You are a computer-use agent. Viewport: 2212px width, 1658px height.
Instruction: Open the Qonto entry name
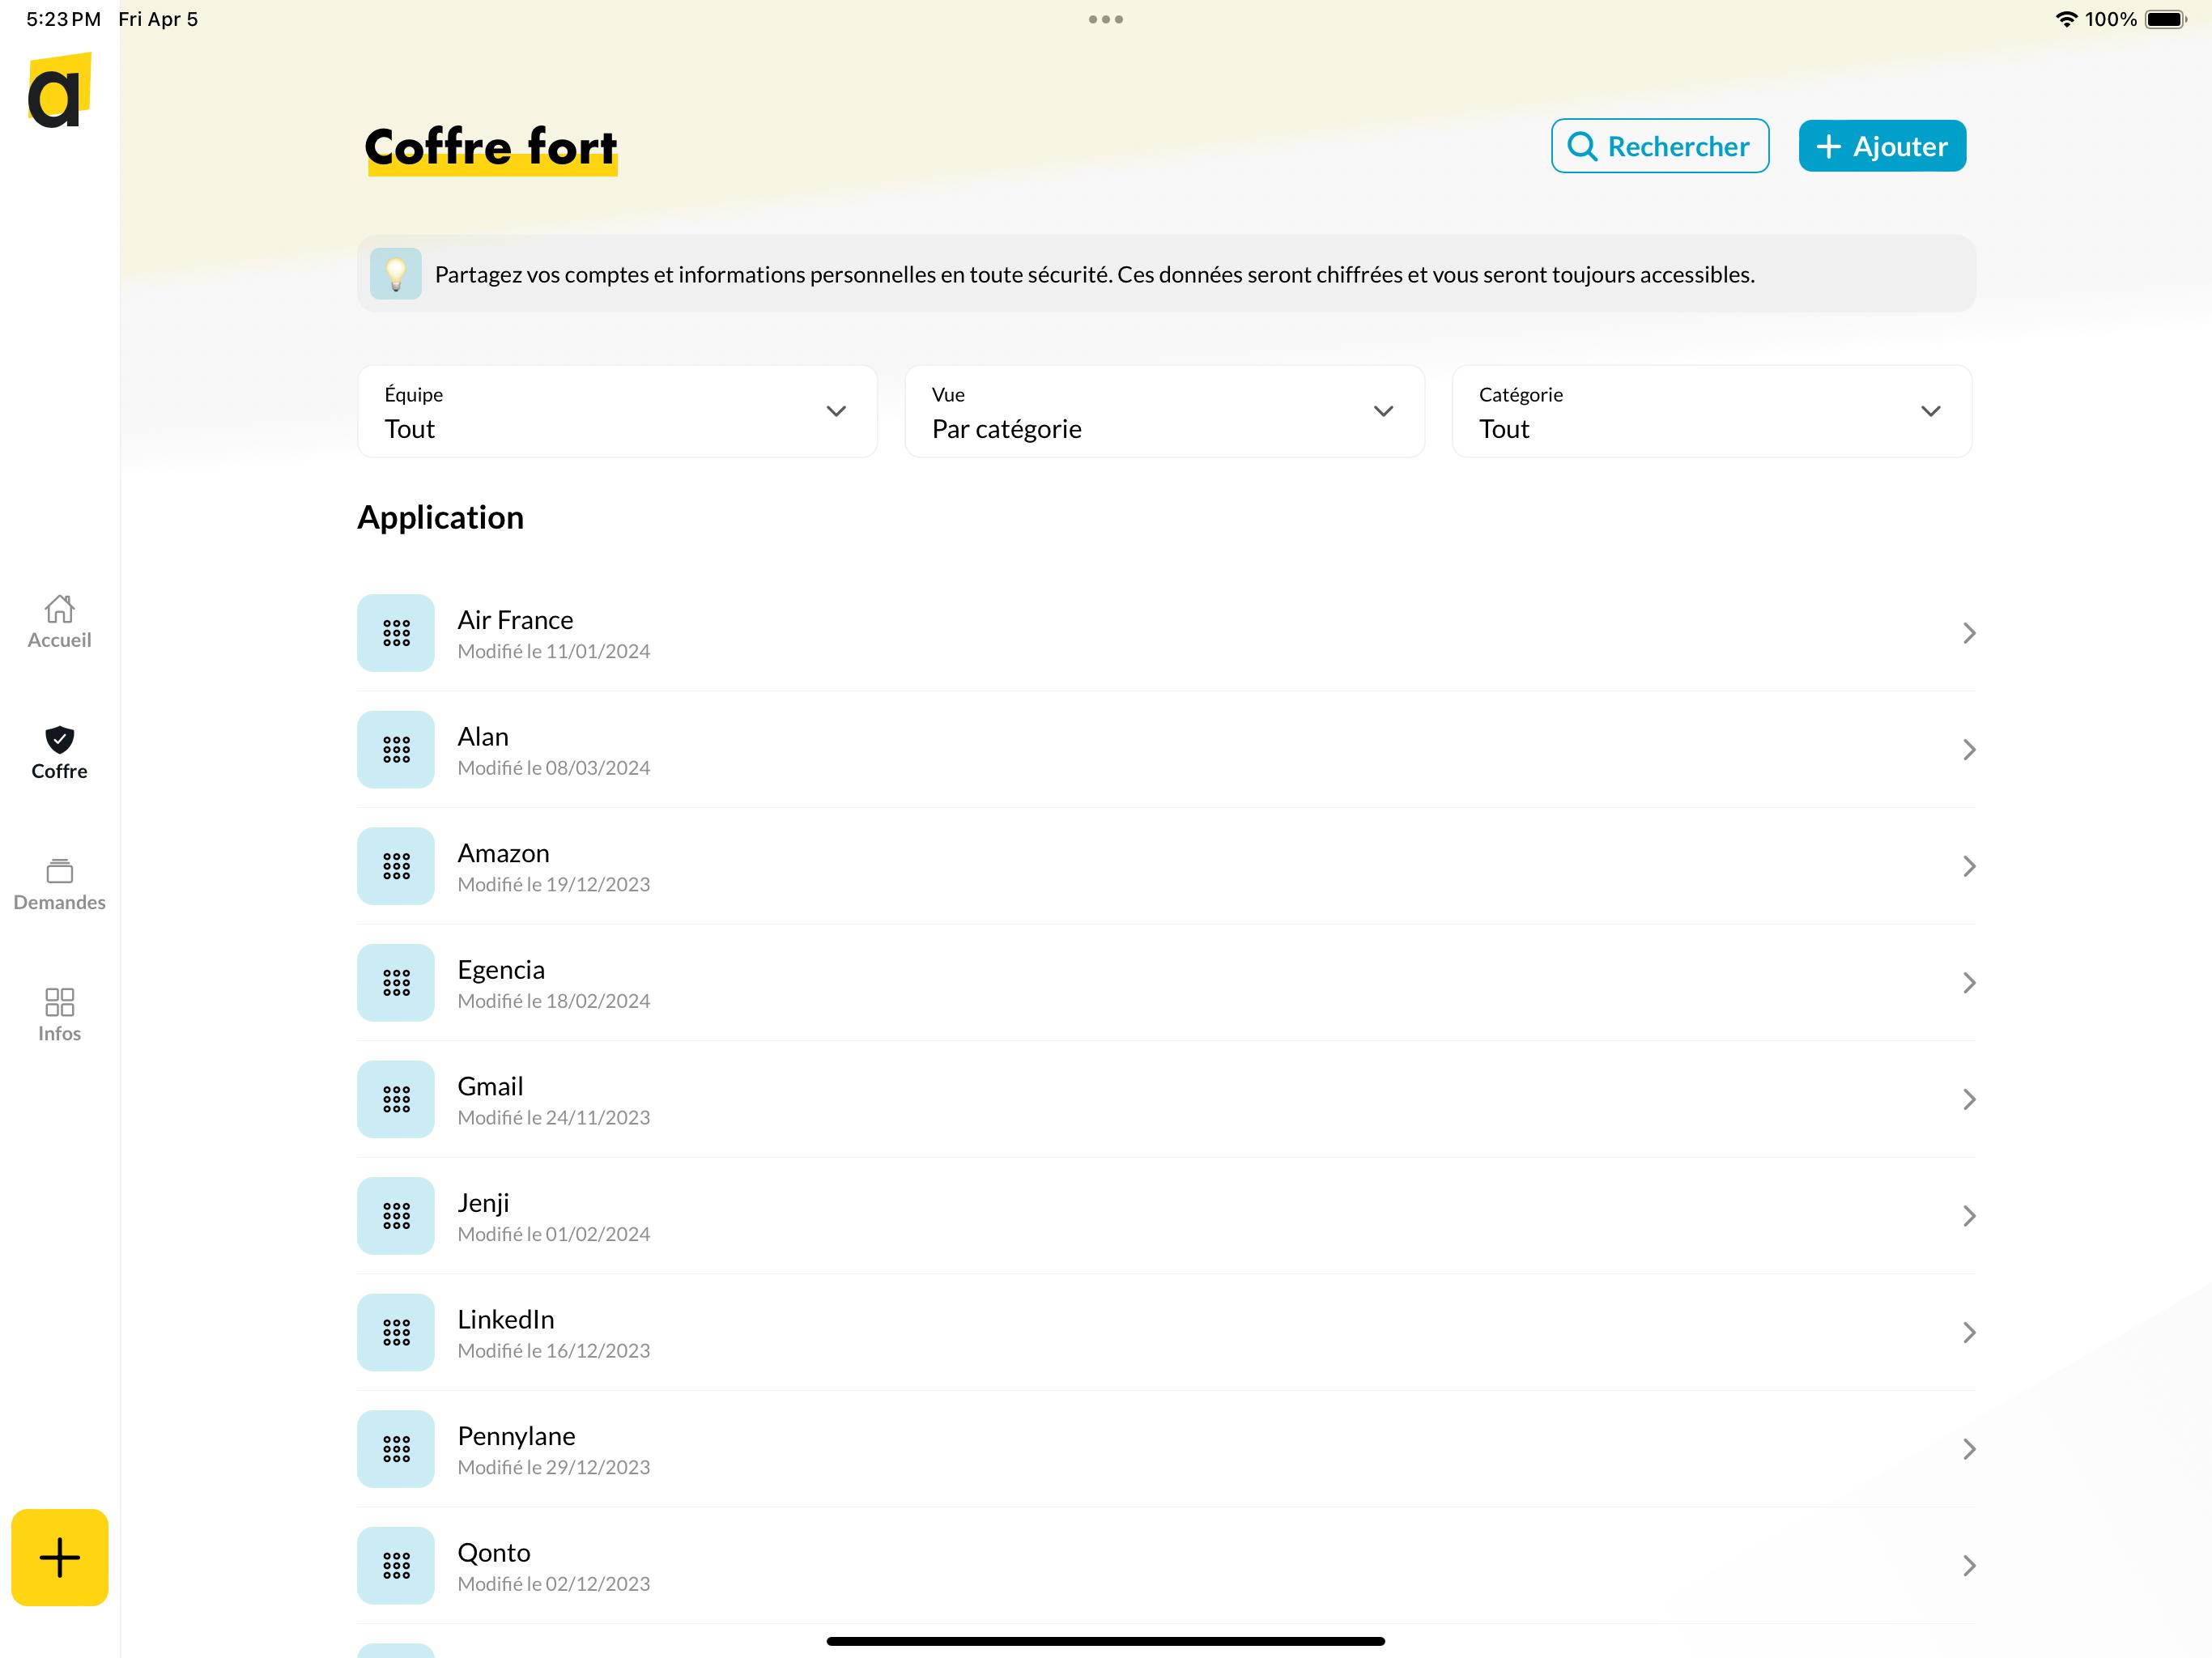click(494, 1553)
